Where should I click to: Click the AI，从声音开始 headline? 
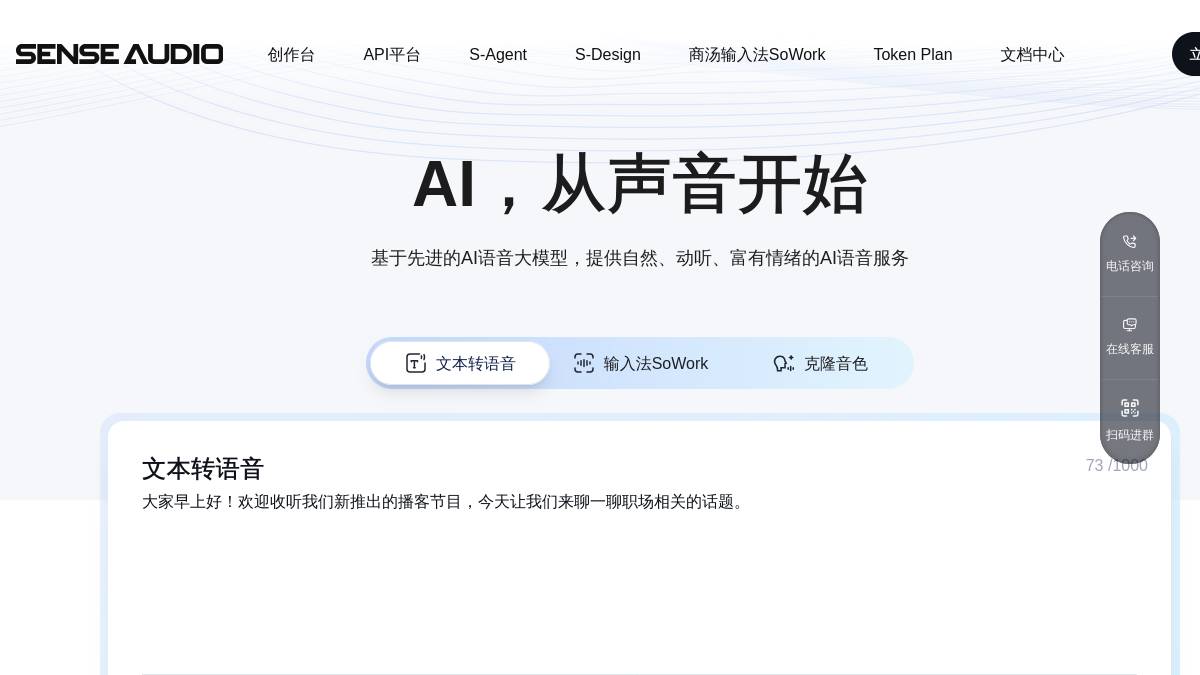(x=640, y=184)
